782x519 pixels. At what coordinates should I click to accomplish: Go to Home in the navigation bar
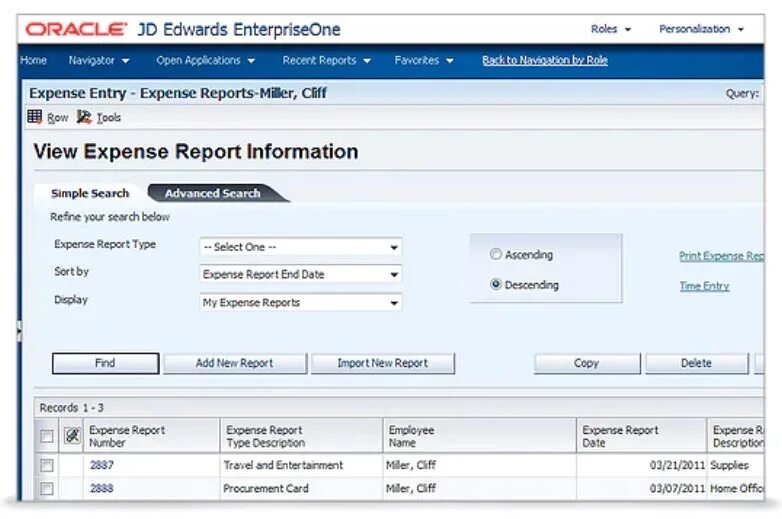[33, 60]
